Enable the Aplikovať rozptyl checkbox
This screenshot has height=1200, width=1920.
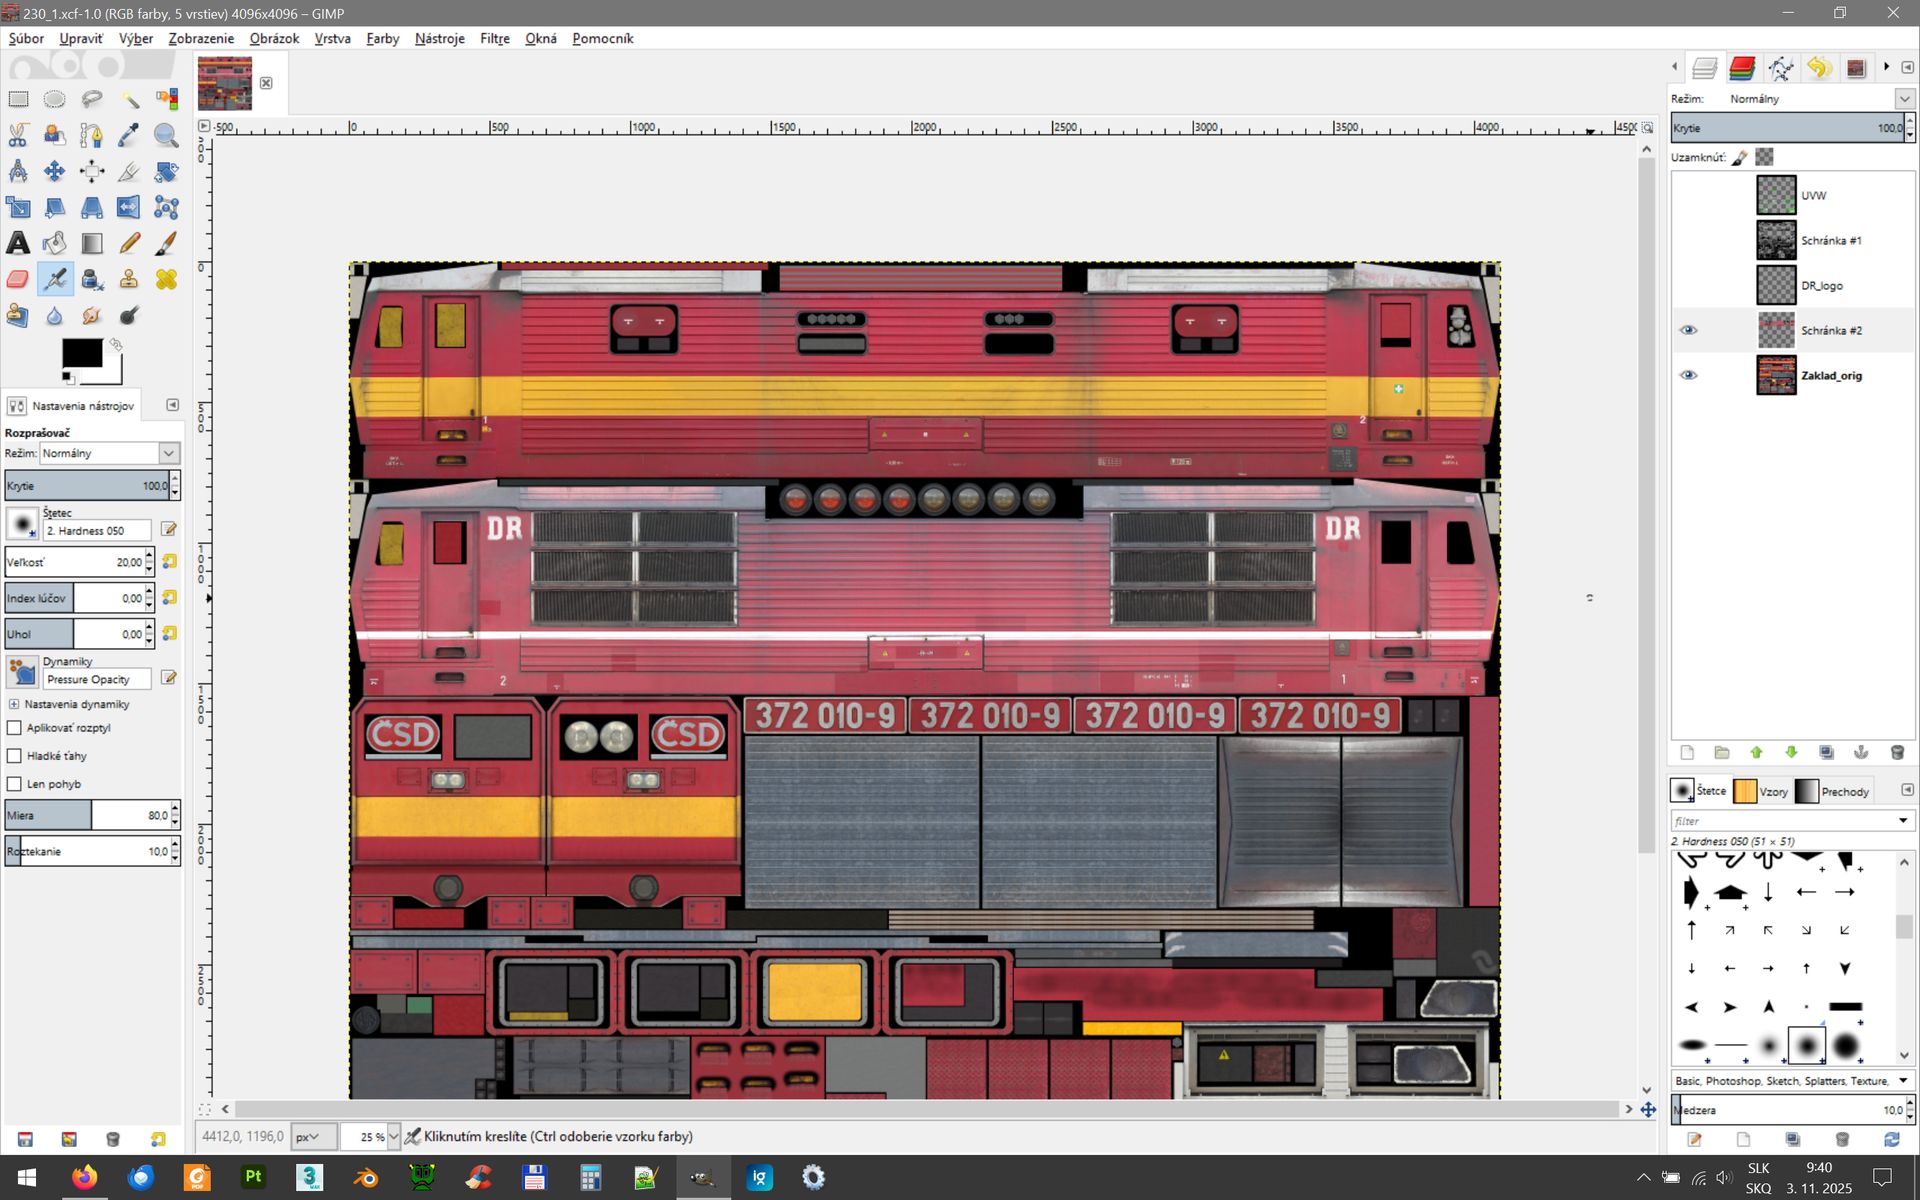15,728
